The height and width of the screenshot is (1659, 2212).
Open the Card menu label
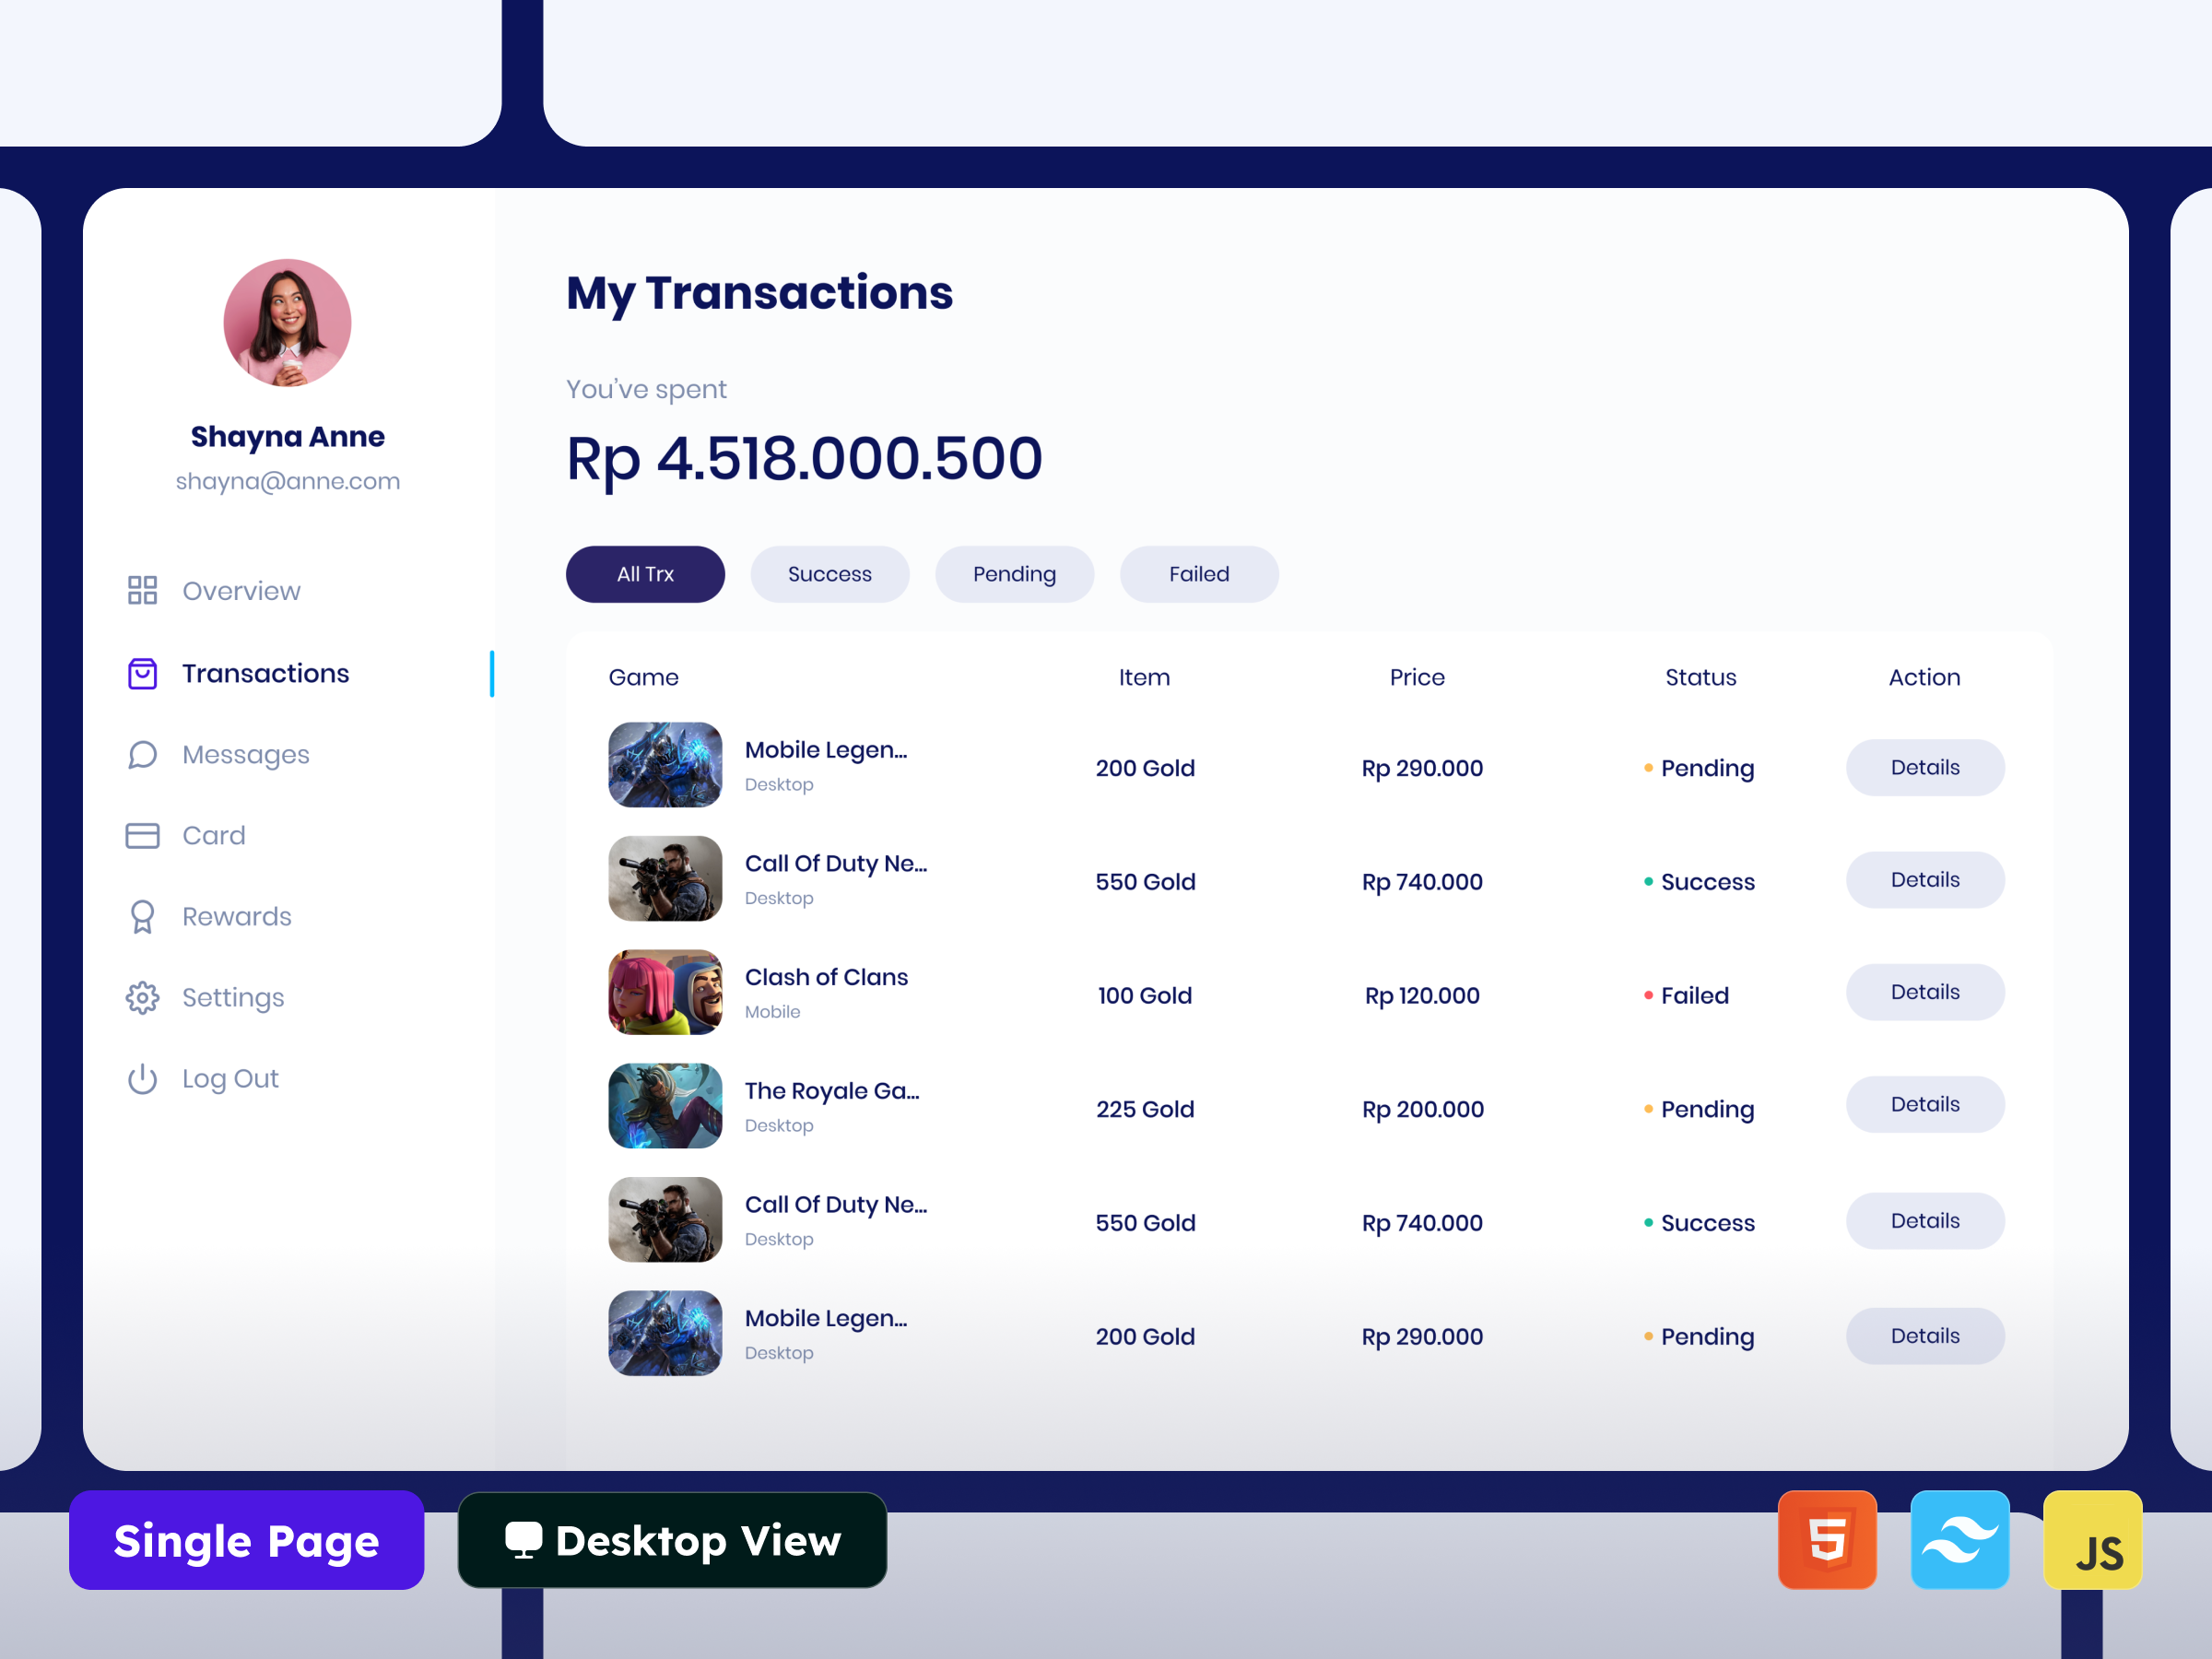click(x=213, y=835)
